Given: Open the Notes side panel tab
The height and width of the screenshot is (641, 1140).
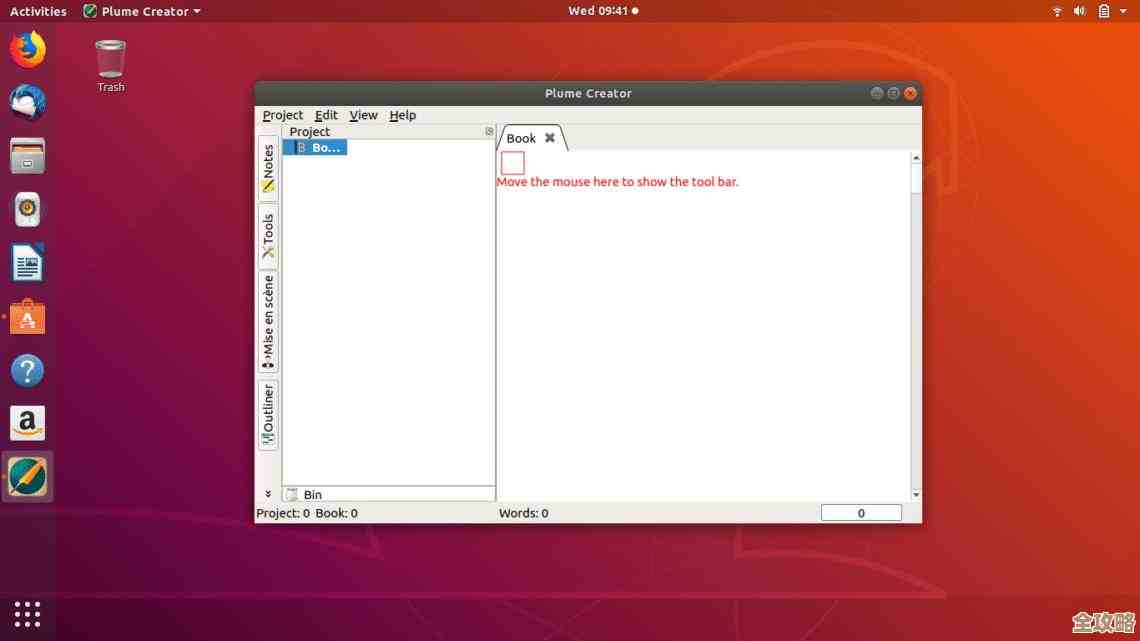Looking at the screenshot, I should (268, 168).
